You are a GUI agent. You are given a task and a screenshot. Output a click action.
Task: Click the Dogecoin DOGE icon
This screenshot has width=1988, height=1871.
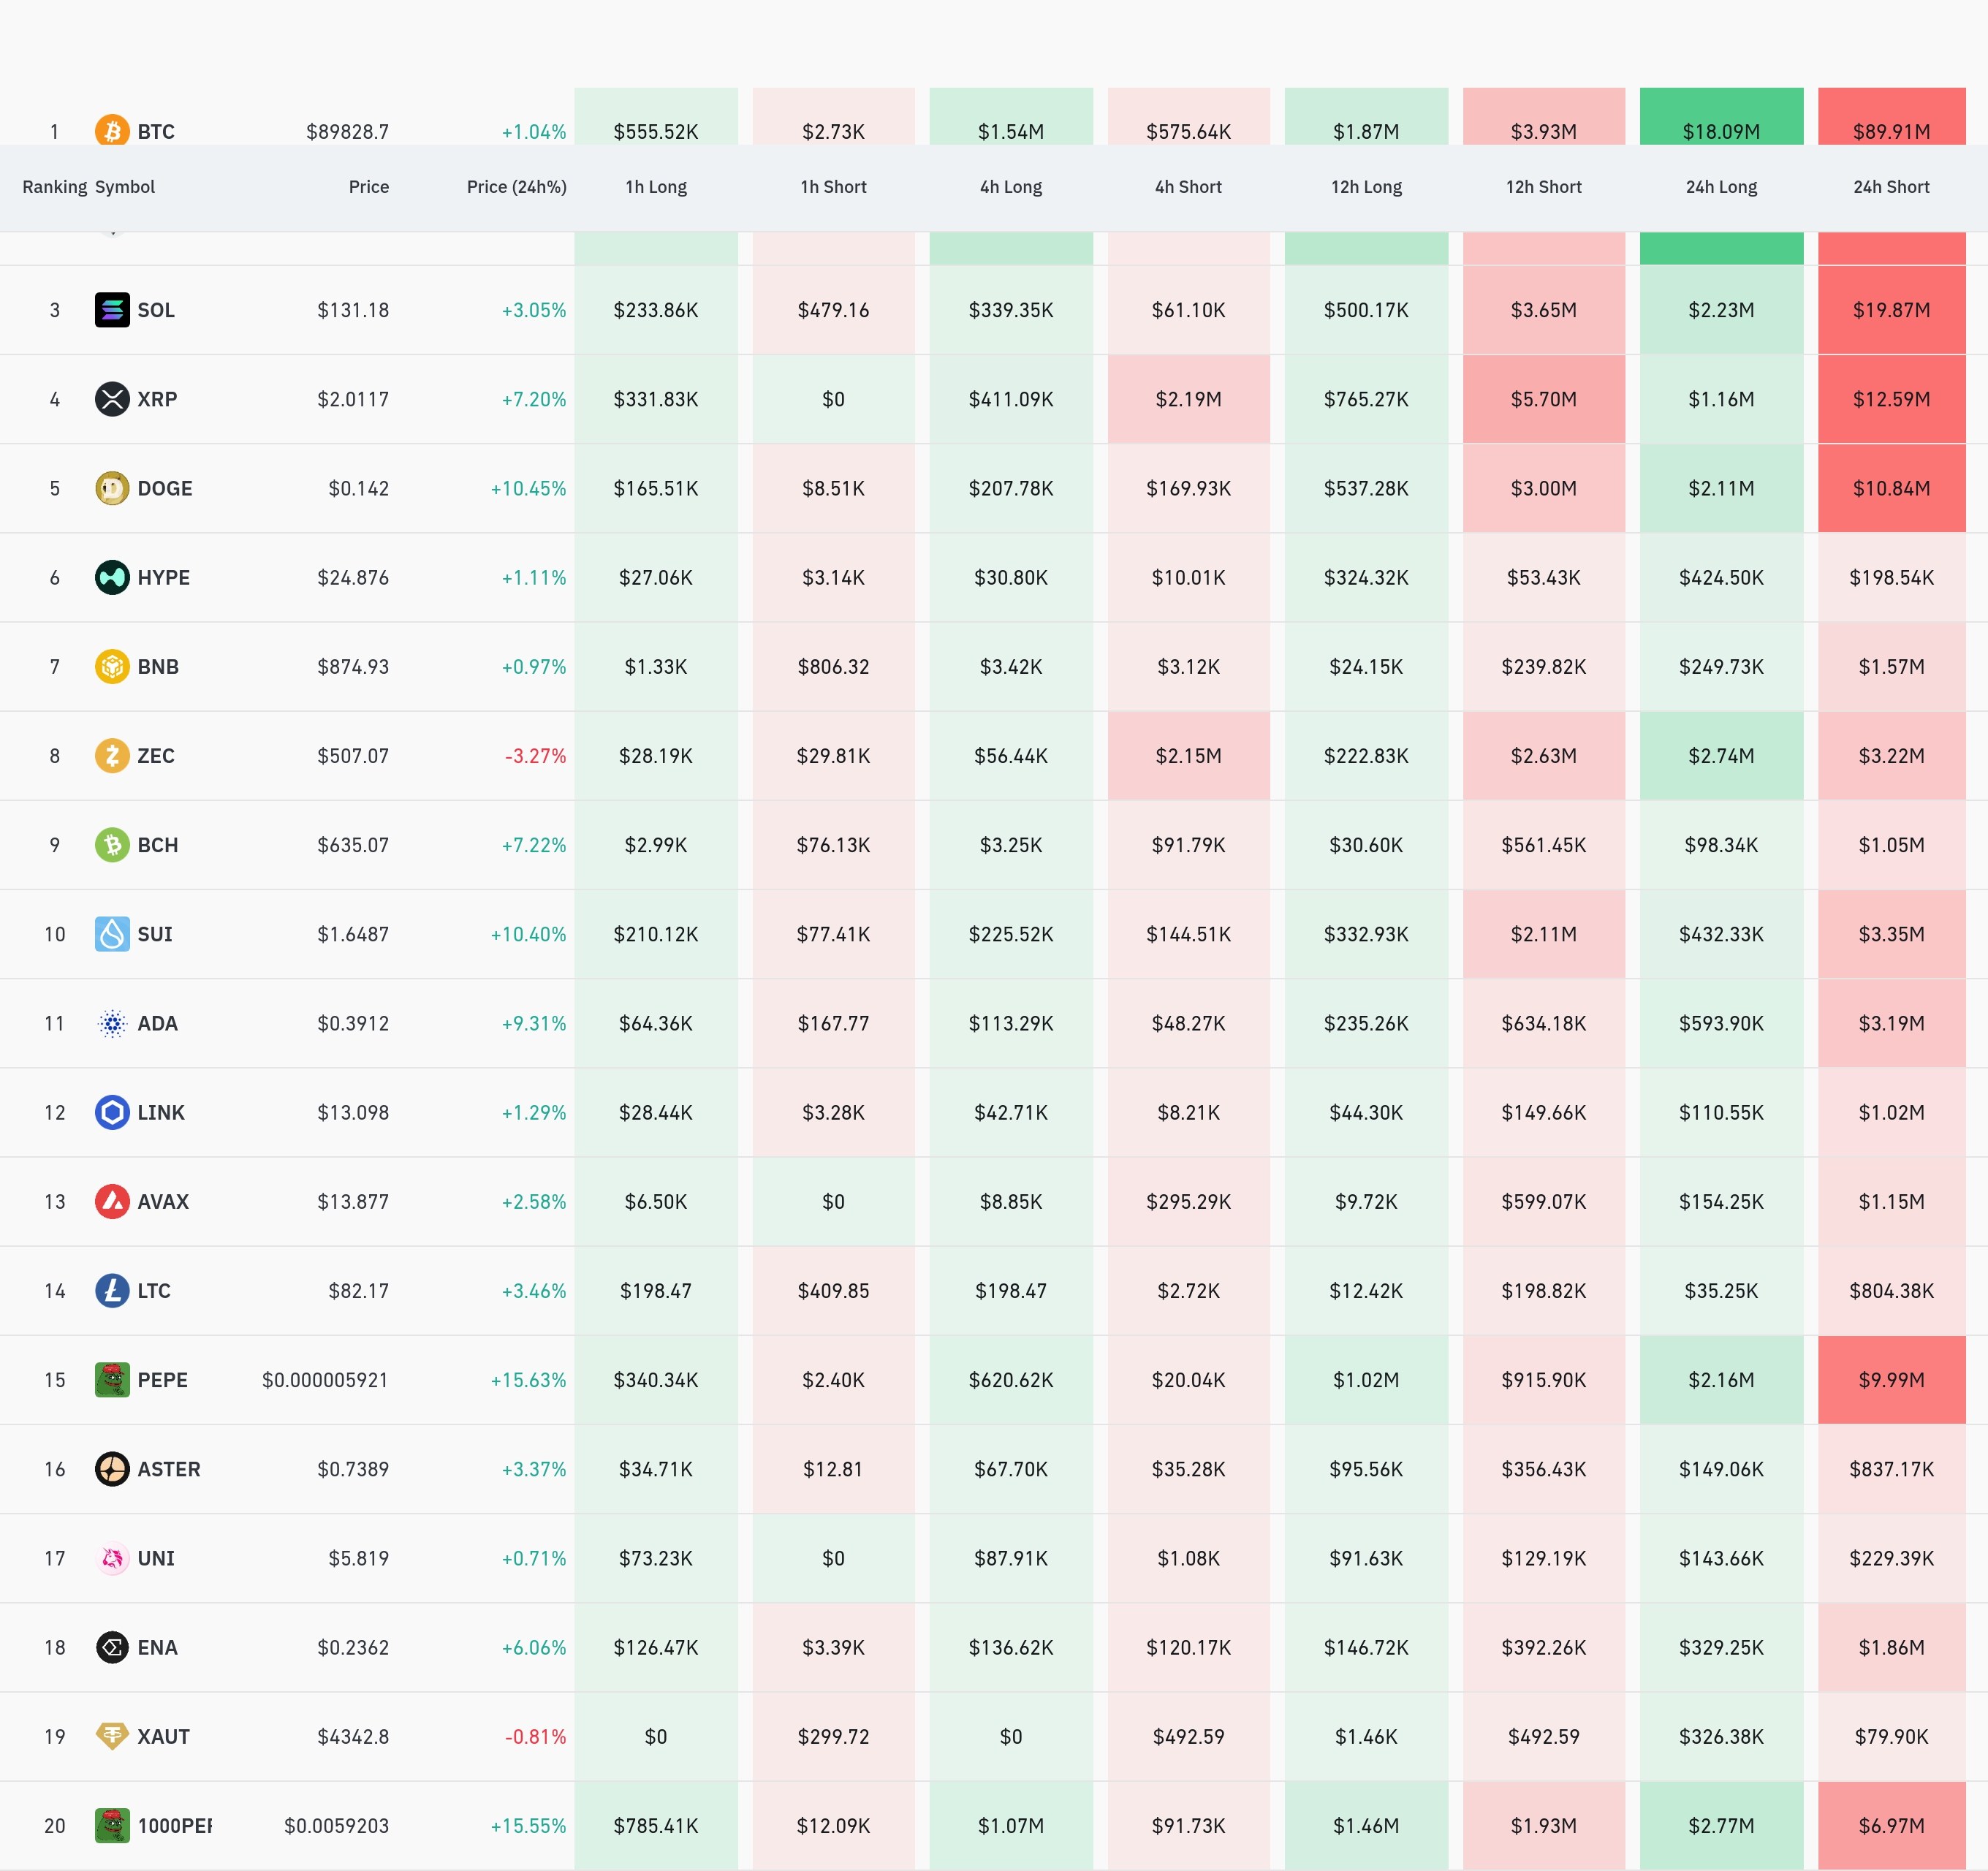[112, 488]
